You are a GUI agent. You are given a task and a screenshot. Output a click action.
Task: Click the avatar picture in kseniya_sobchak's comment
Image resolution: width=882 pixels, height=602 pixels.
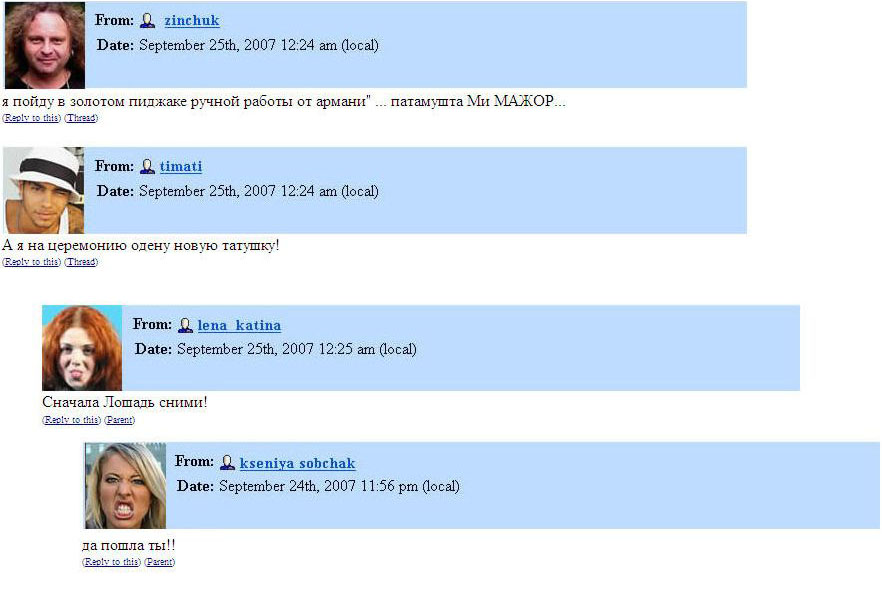coord(125,486)
